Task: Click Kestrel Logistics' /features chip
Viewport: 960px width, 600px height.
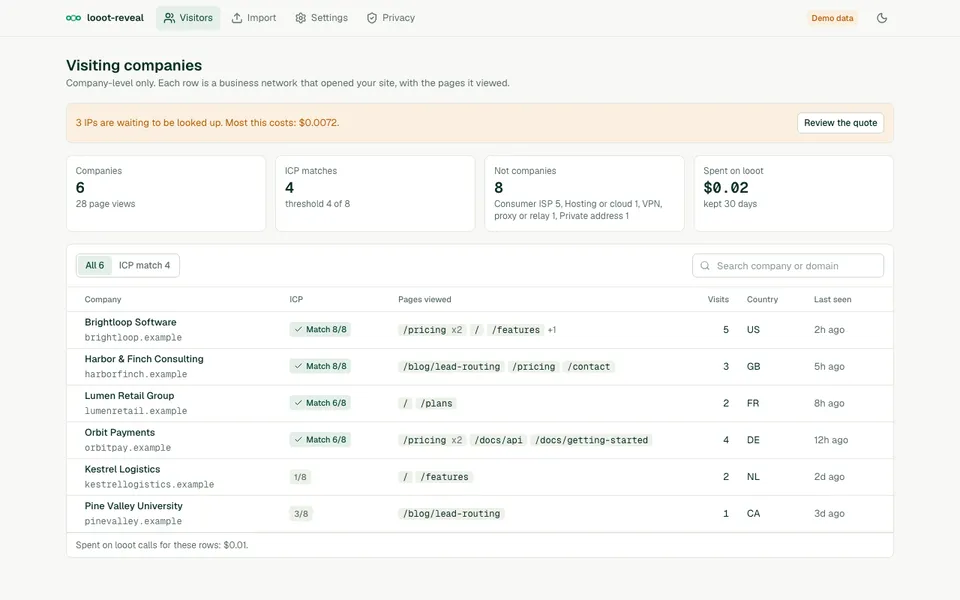Action: [x=444, y=477]
